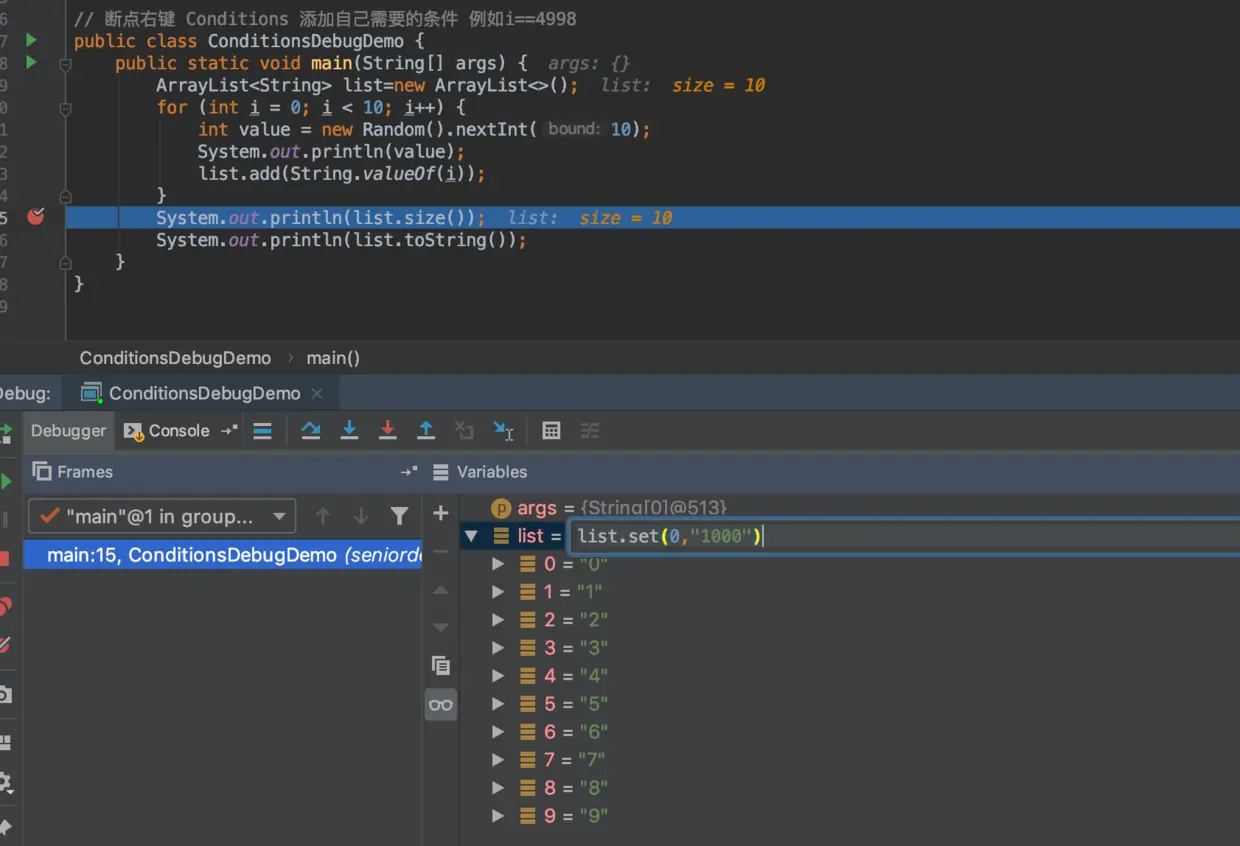Click the camera thread dump icon

[5, 694]
